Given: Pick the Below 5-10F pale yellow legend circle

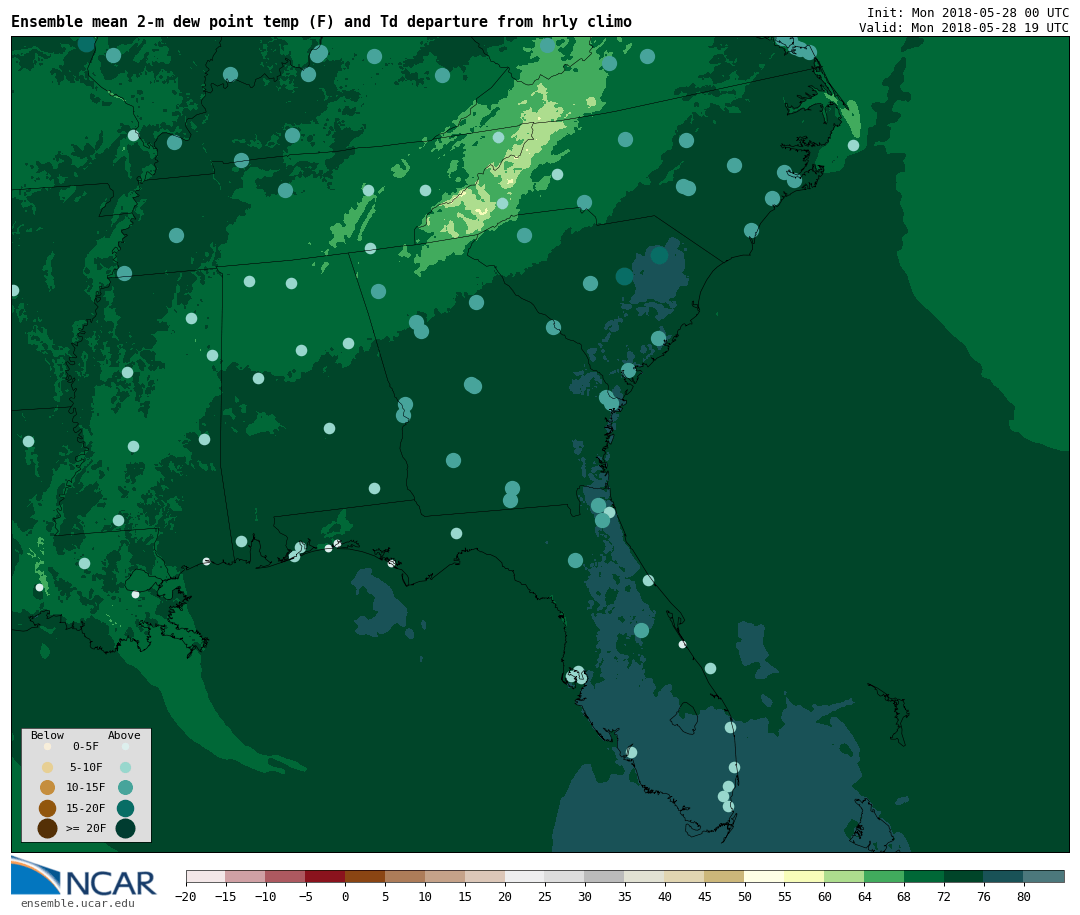Looking at the screenshot, I should pos(47,767).
